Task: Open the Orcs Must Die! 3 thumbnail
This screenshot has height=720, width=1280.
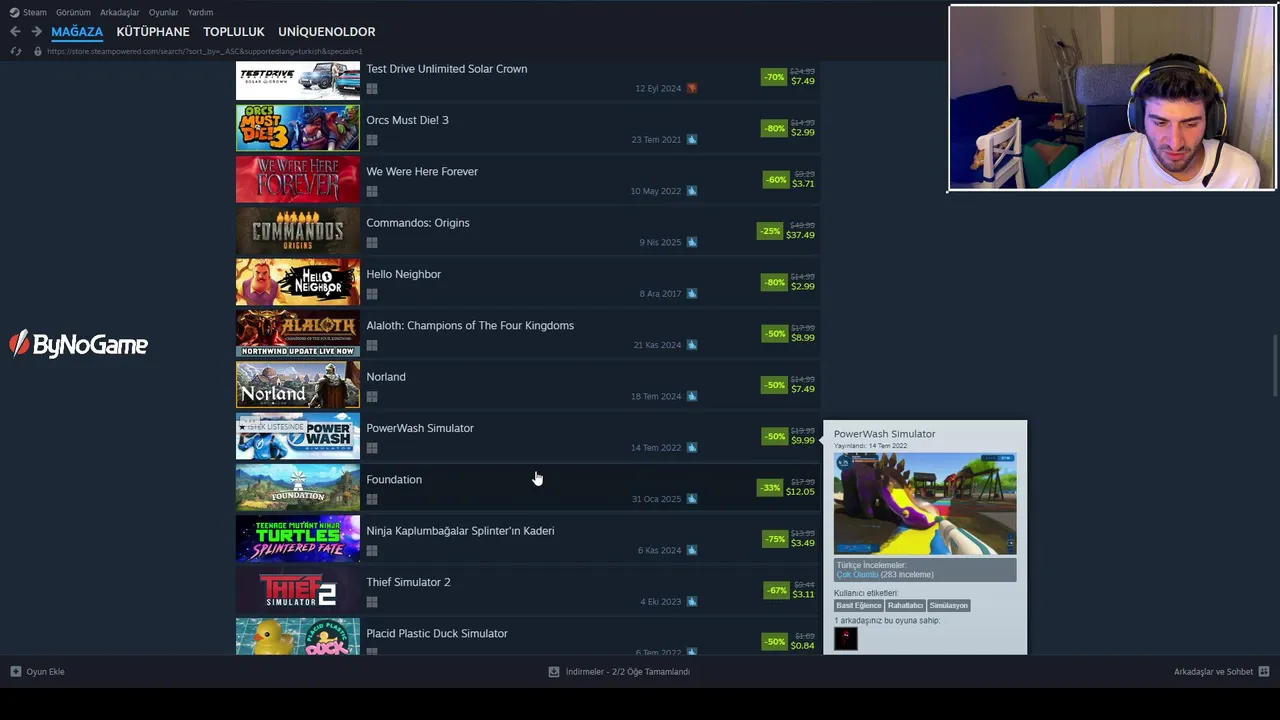Action: pos(298,128)
